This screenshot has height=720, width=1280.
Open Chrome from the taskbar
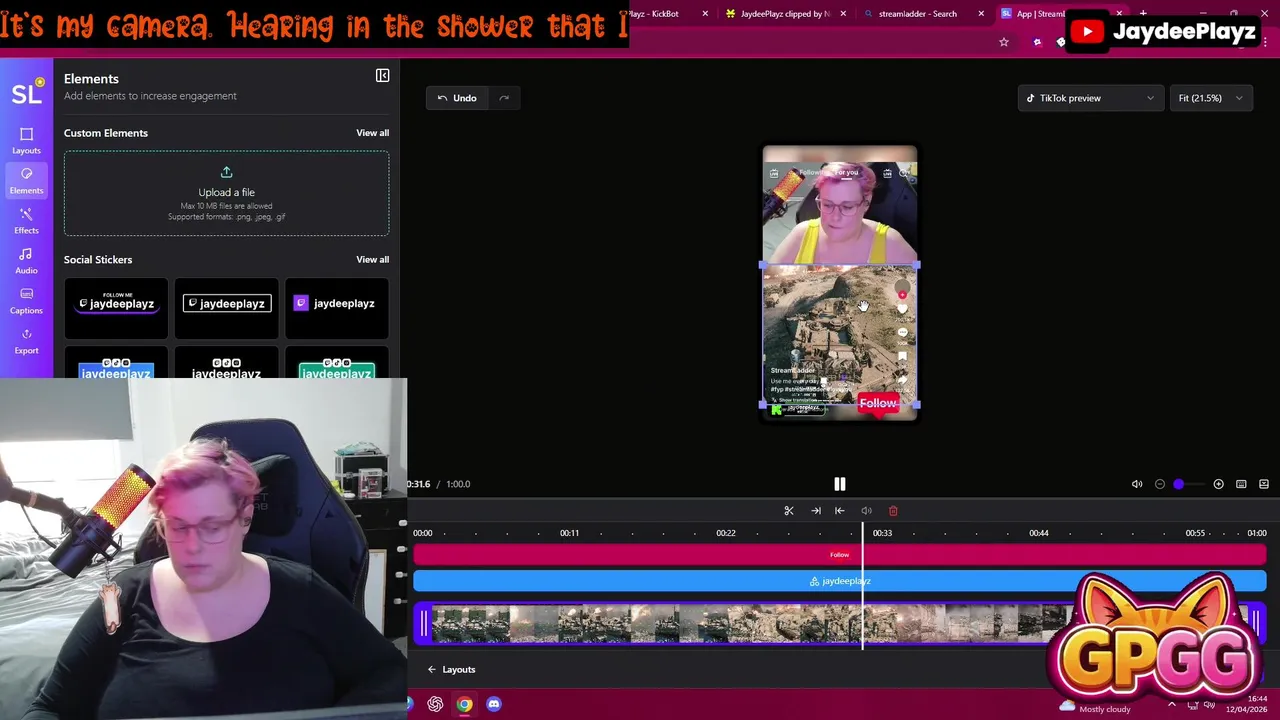pos(464,704)
